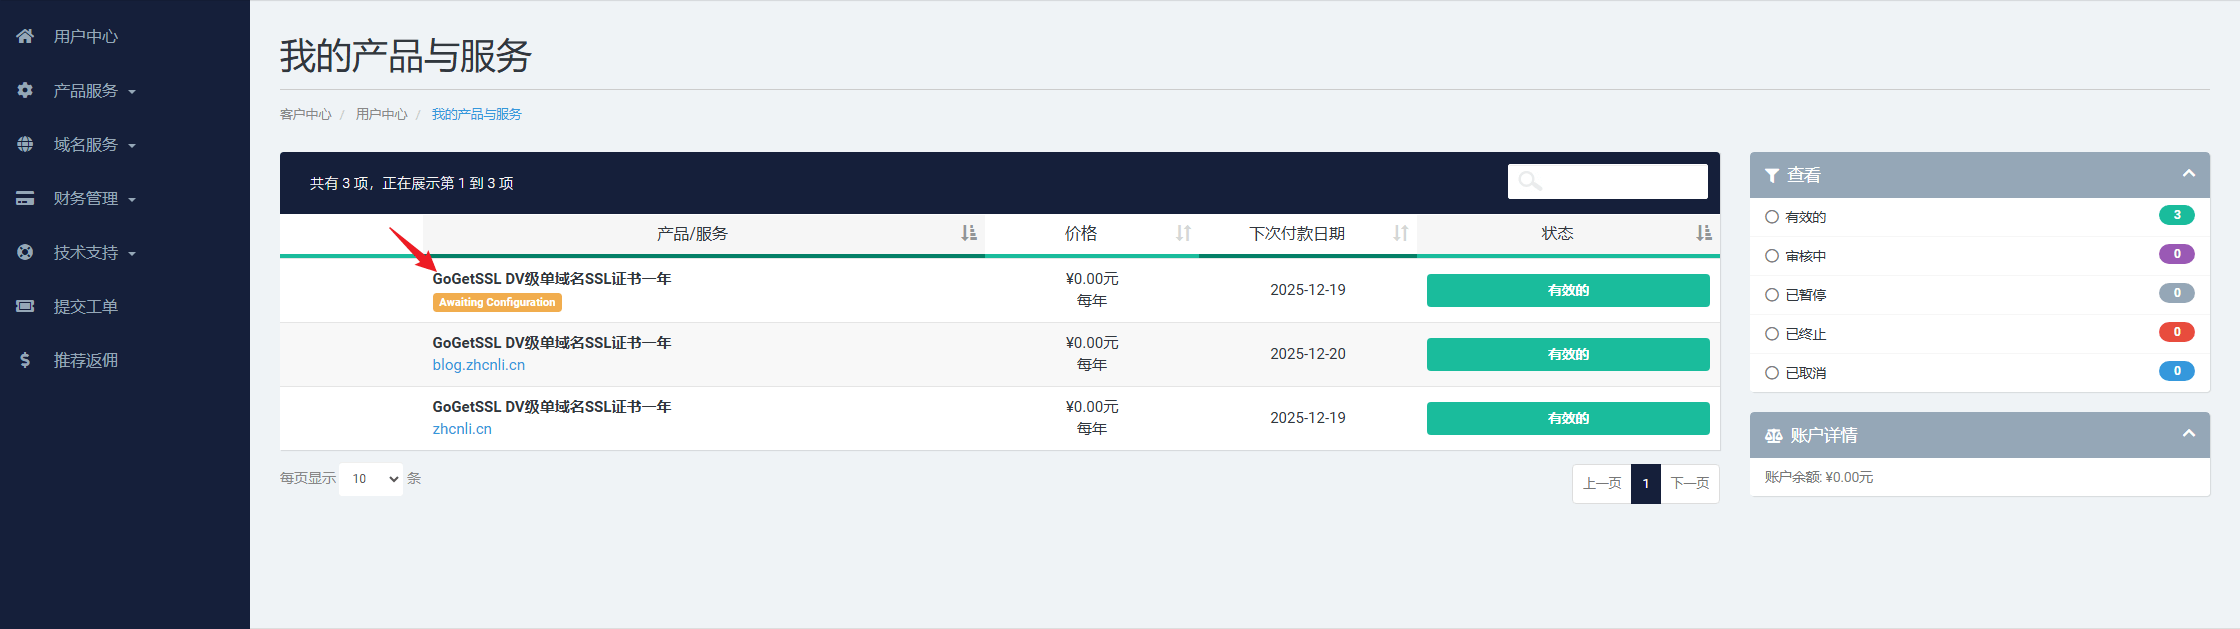
Task: Click the credit card icon for 财务管理
Action: coord(25,198)
